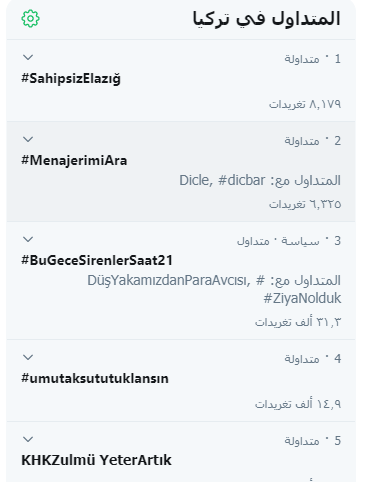Screen dimensions: 368x482
Task: Open related hashtag #ZiyaNolduk
Action: click(302, 298)
